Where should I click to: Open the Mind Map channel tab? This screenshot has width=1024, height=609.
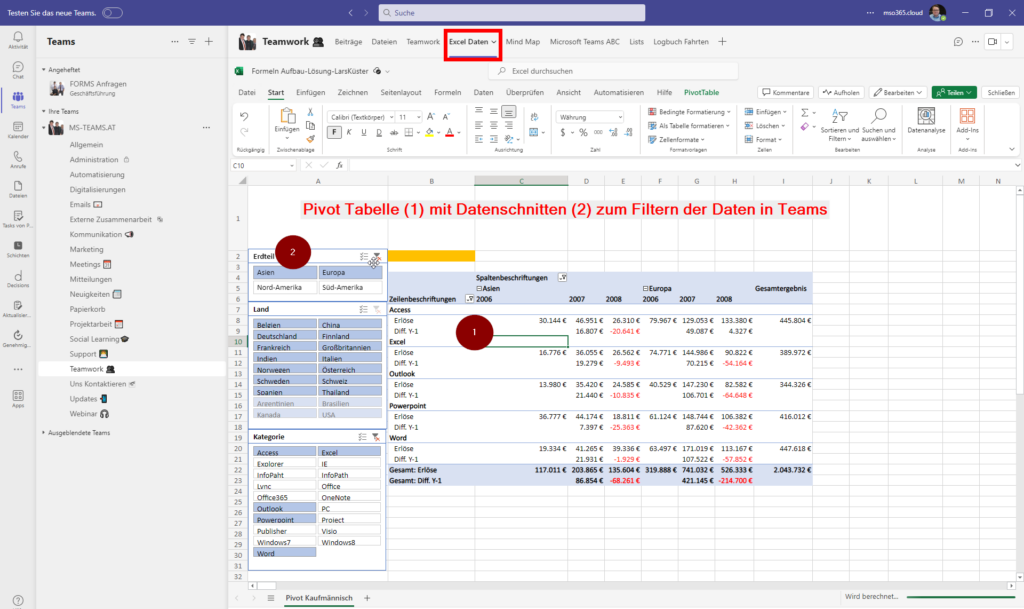click(522, 42)
